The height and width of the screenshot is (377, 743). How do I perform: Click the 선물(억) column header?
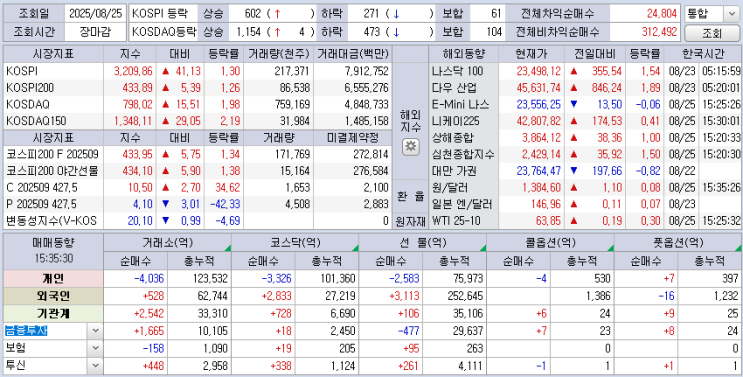tap(423, 243)
